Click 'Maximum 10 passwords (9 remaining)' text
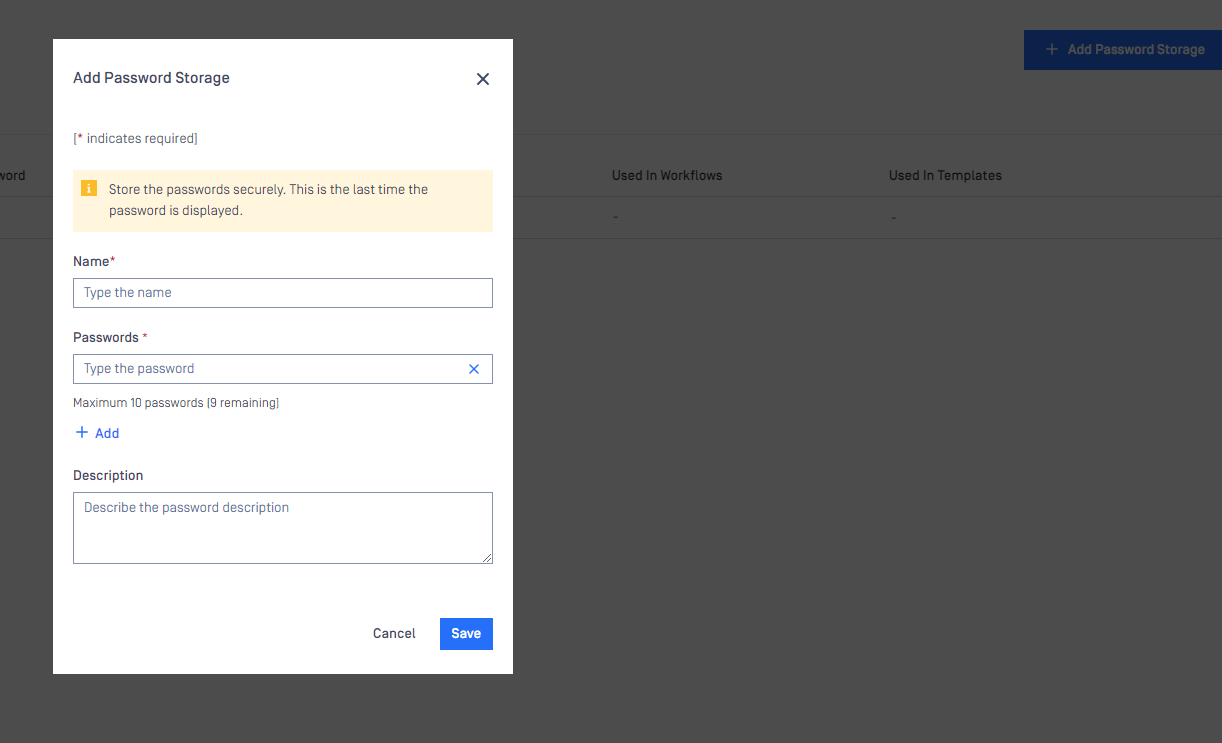Image resolution: width=1222 pixels, height=743 pixels. (x=176, y=403)
